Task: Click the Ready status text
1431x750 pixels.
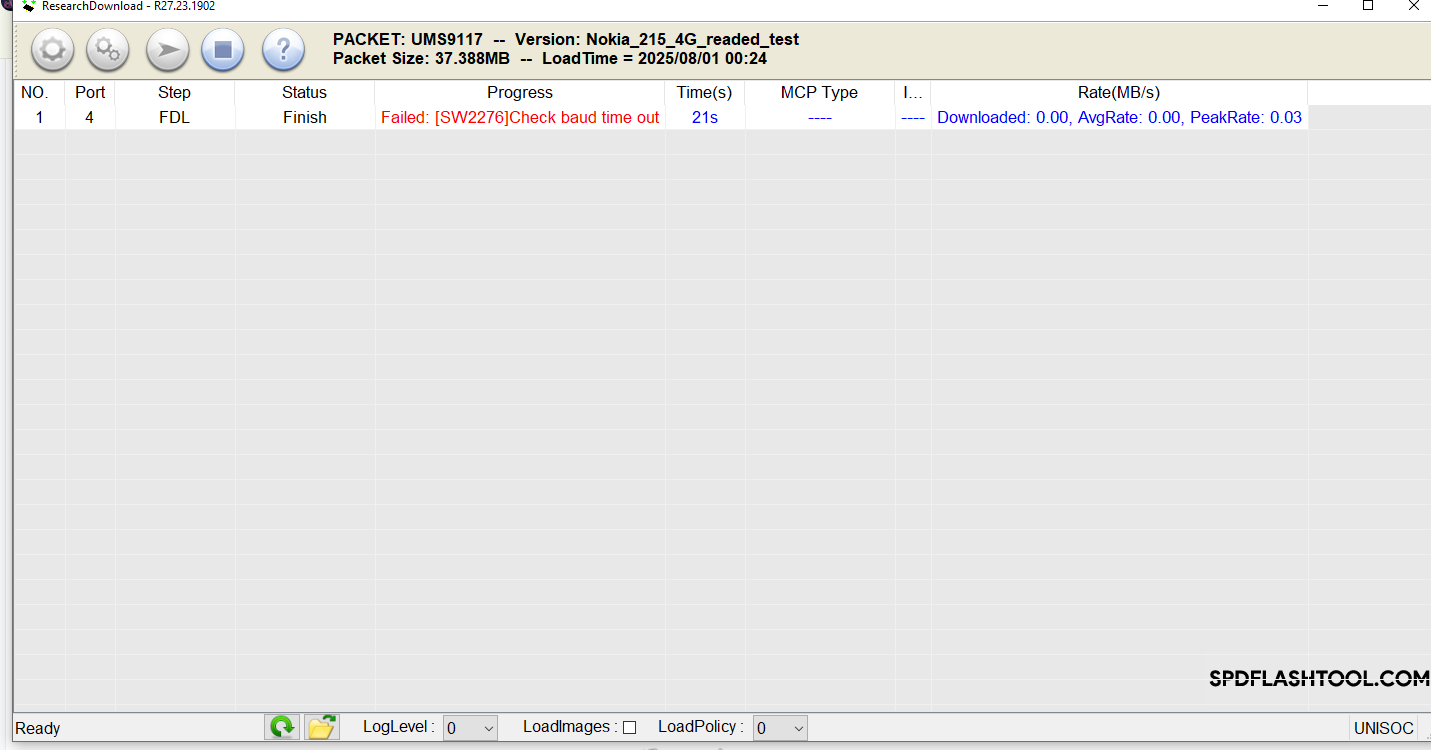Action: click(38, 728)
